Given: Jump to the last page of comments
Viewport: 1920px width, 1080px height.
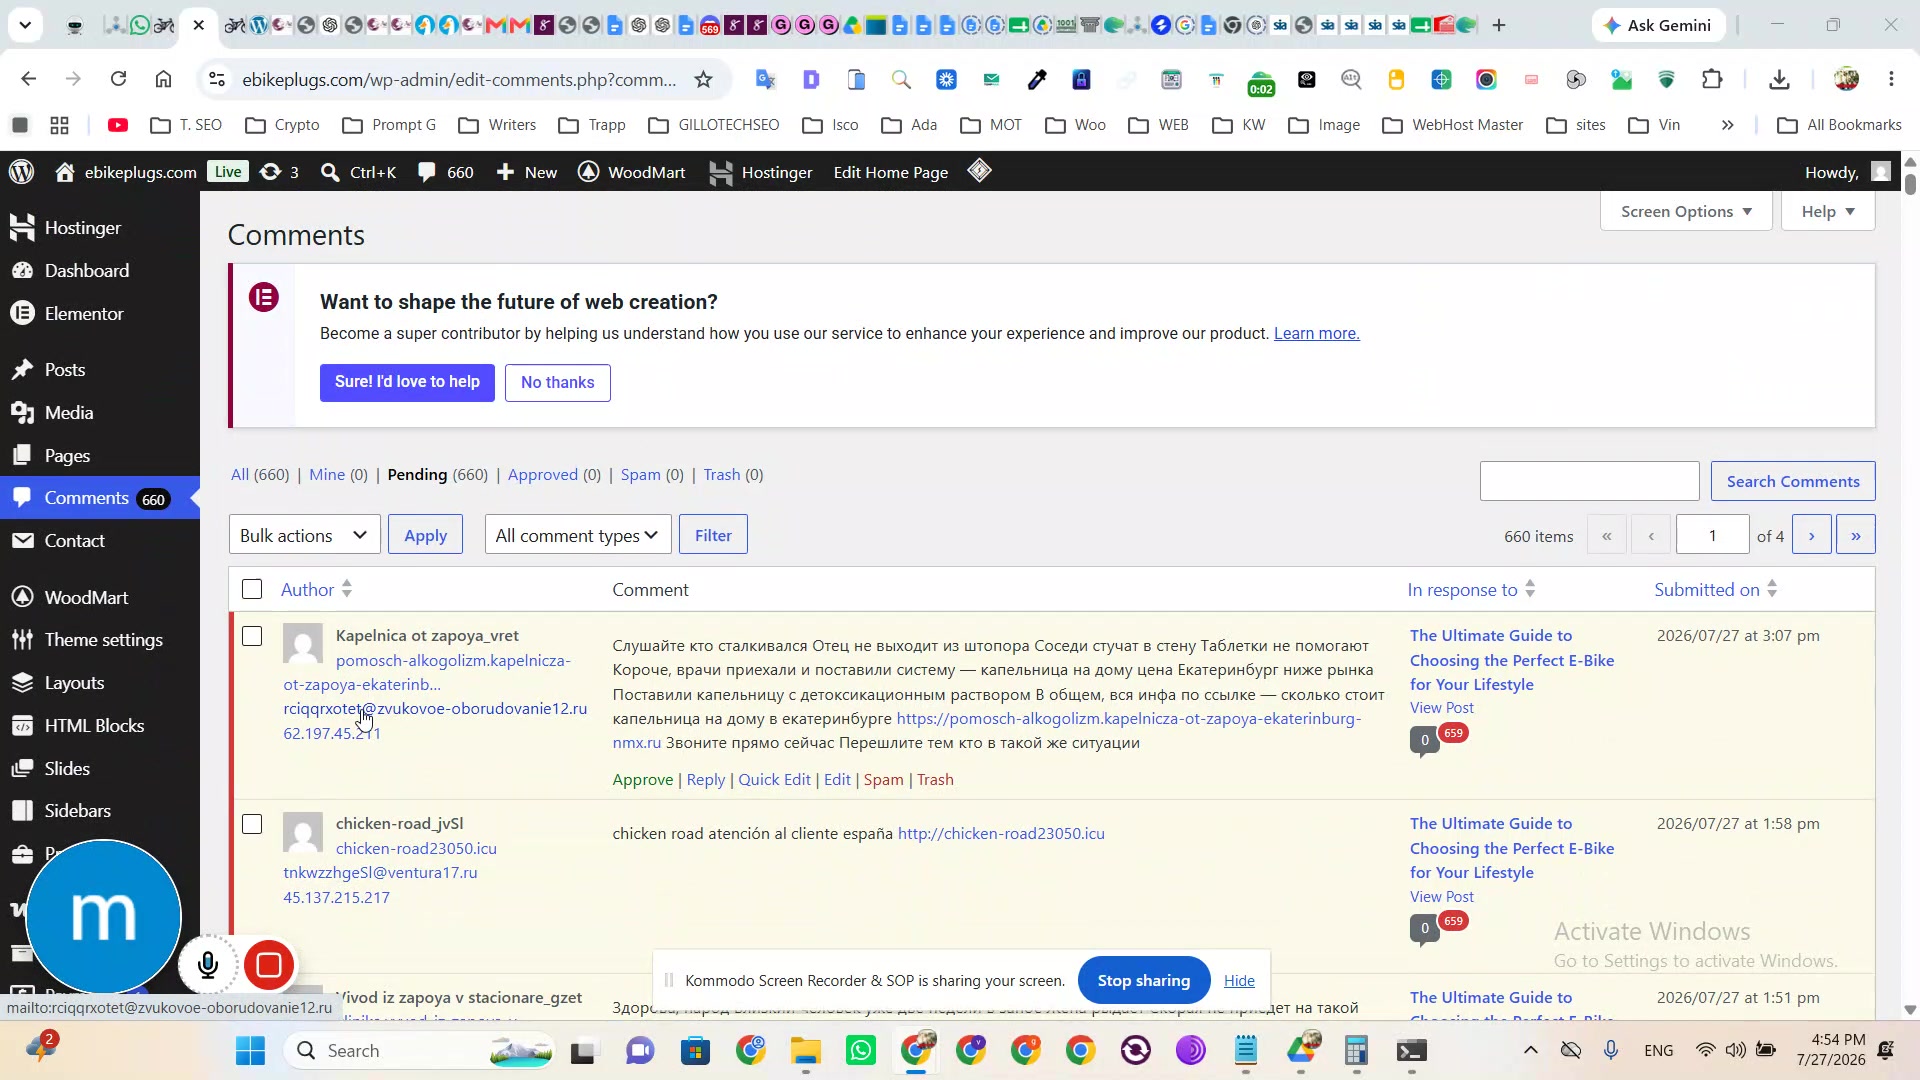Looking at the screenshot, I should (x=1856, y=535).
